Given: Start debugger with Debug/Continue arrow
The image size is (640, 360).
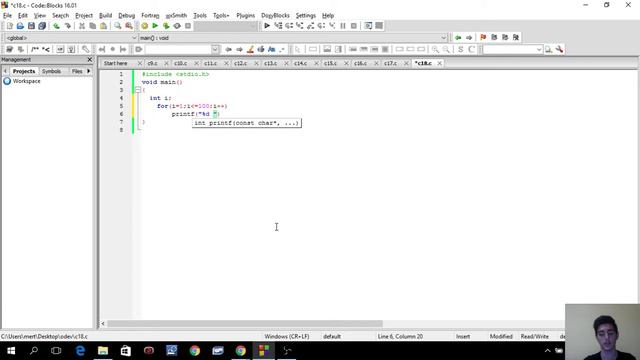Looking at the screenshot, I should 267,26.
